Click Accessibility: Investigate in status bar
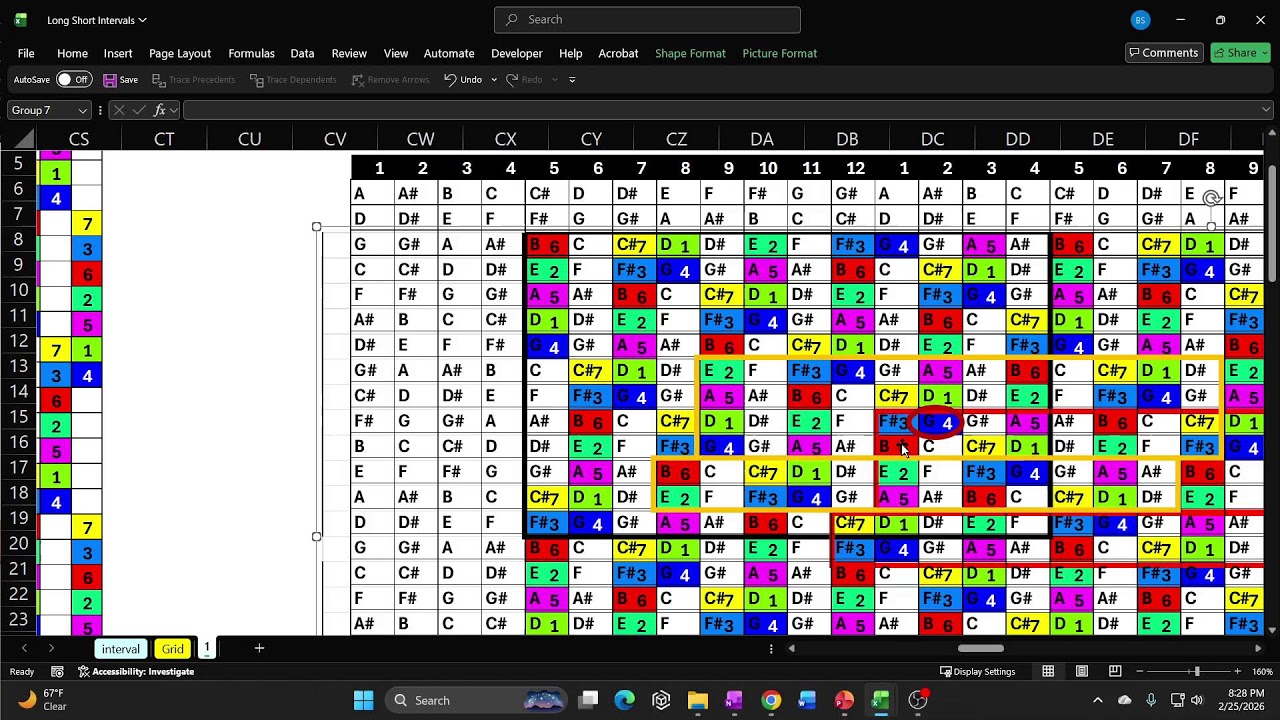1280x720 pixels. click(135, 672)
